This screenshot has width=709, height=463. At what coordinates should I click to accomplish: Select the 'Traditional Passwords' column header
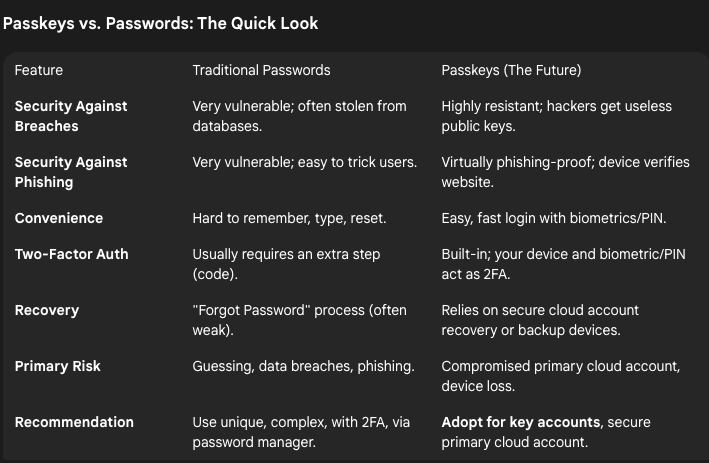(261, 70)
